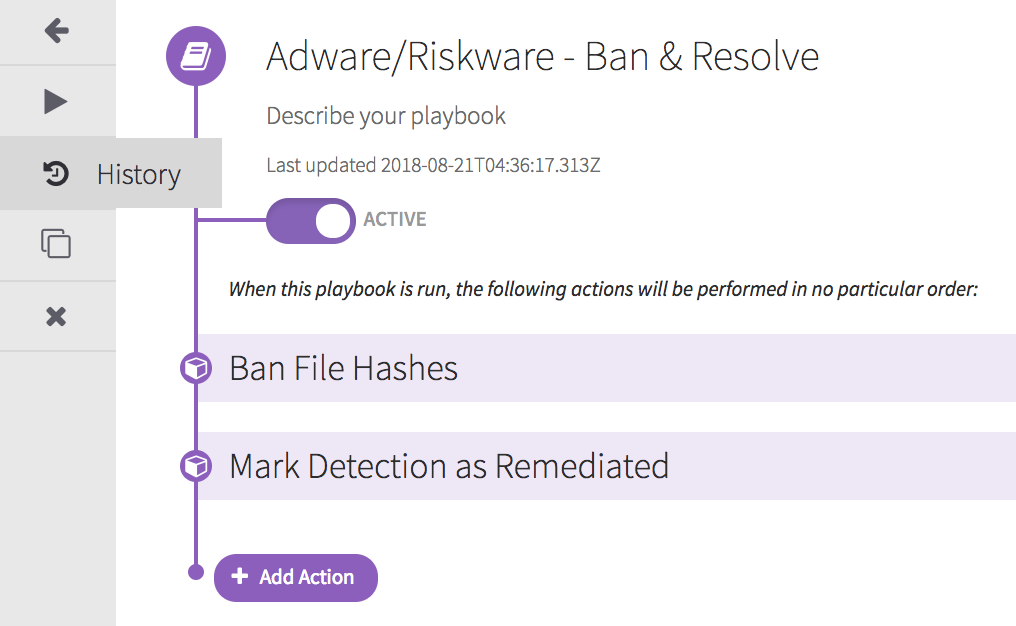Viewport: 1016px width, 626px height.
Task: Click the timeline end dot beside Add Action
Action: (196, 573)
